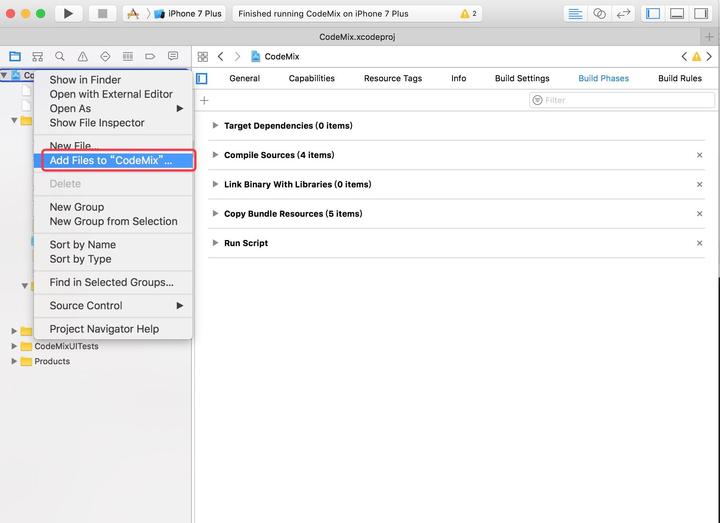720x523 pixels.
Task: Switch to Version editor
Action: coord(623,14)
